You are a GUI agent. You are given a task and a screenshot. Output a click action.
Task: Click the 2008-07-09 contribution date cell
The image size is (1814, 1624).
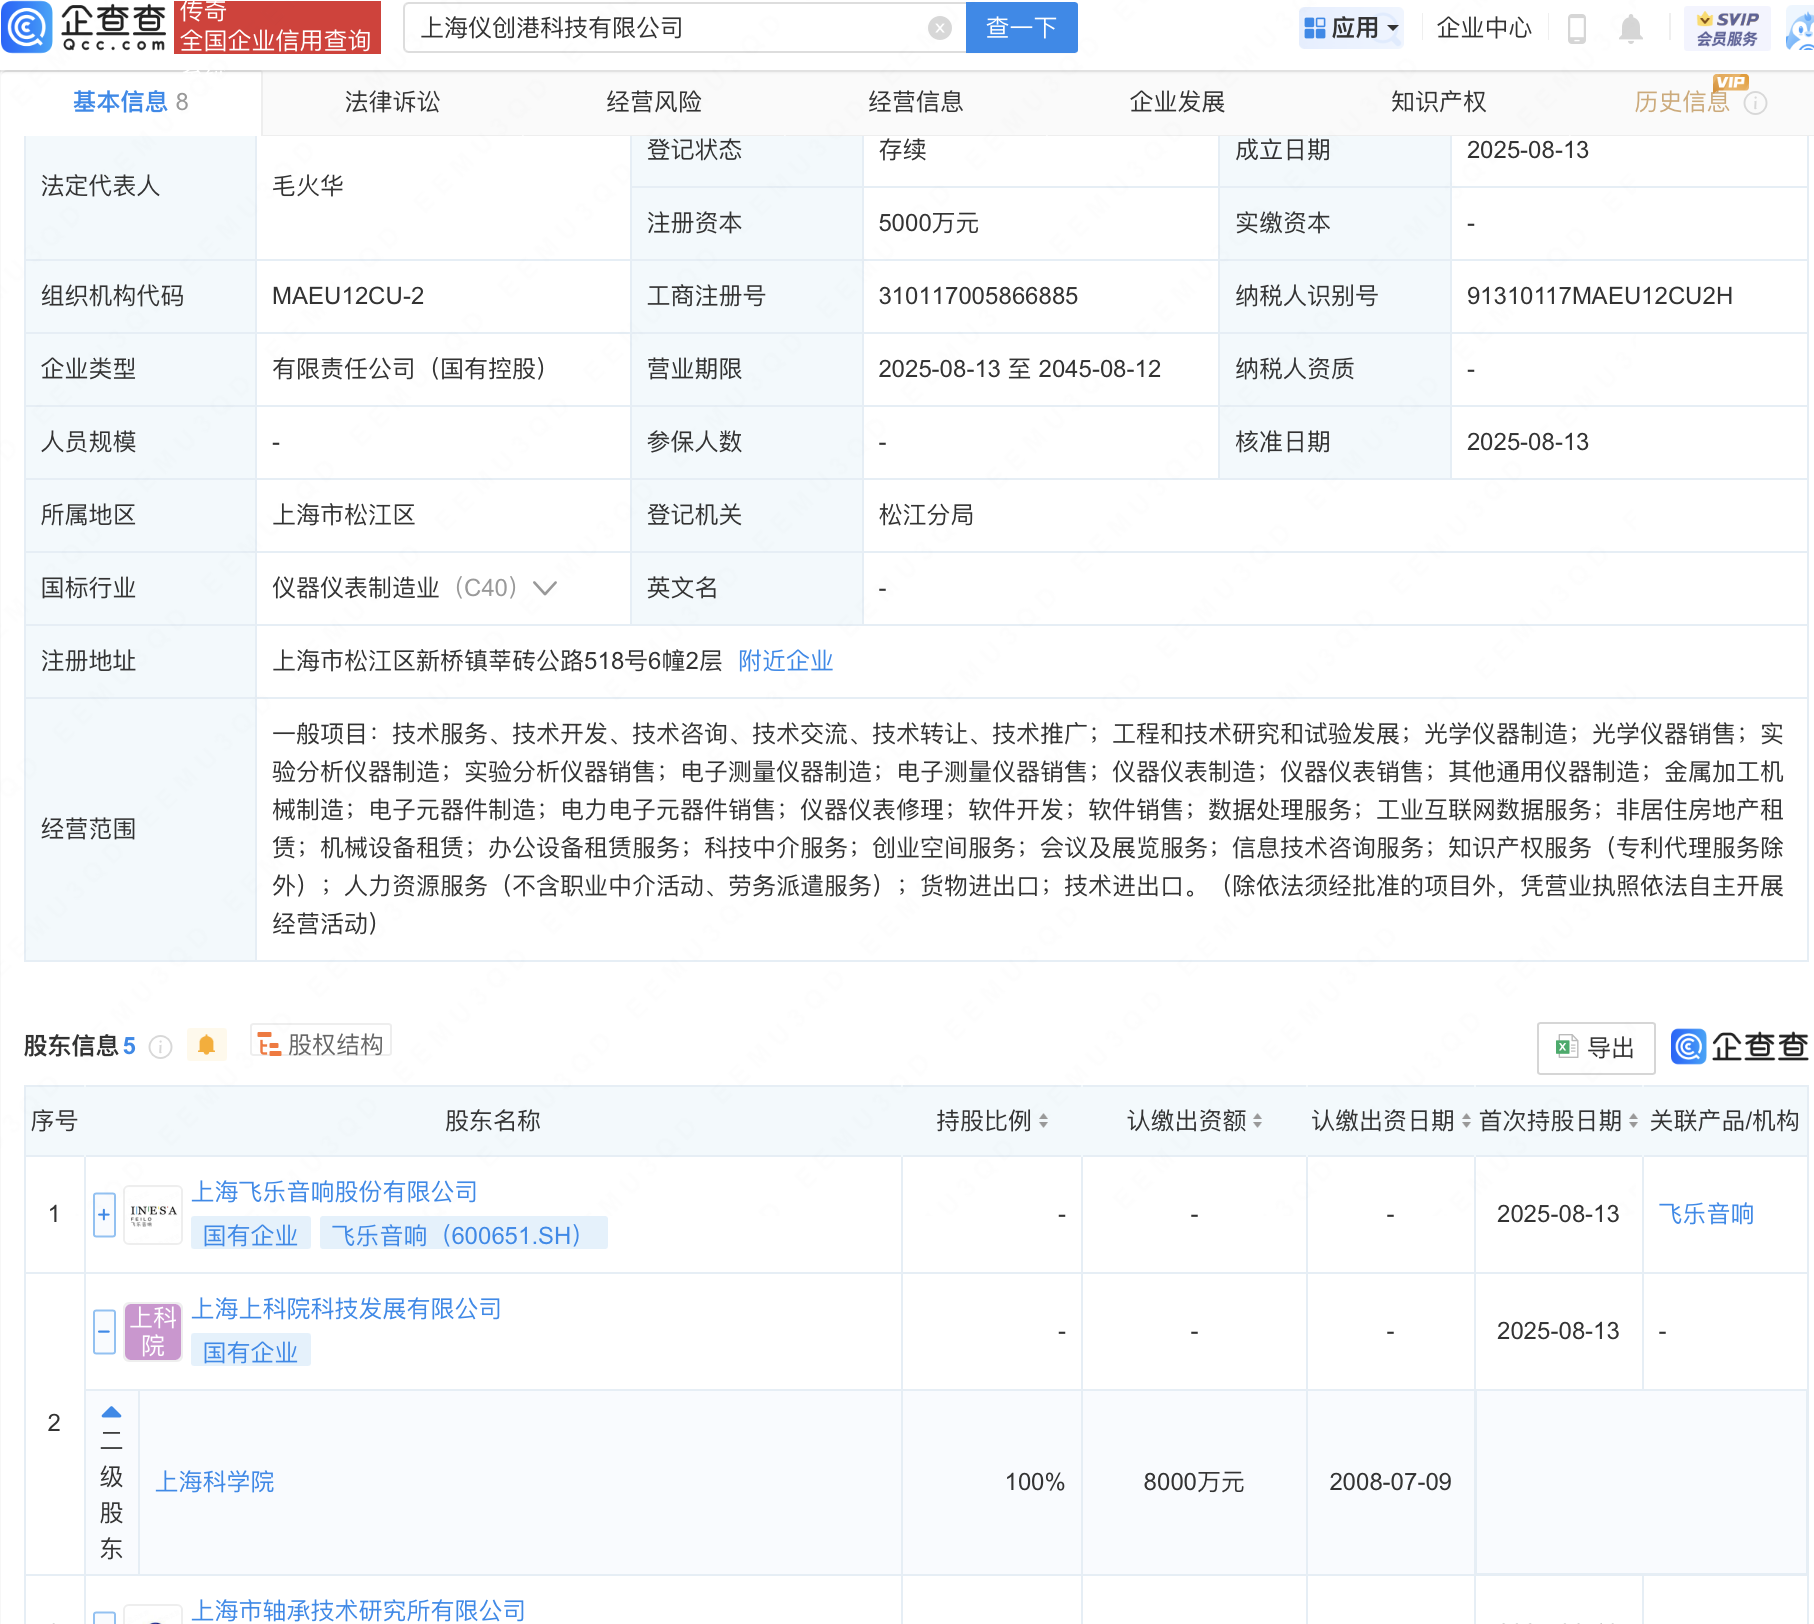[1390, 1482]
